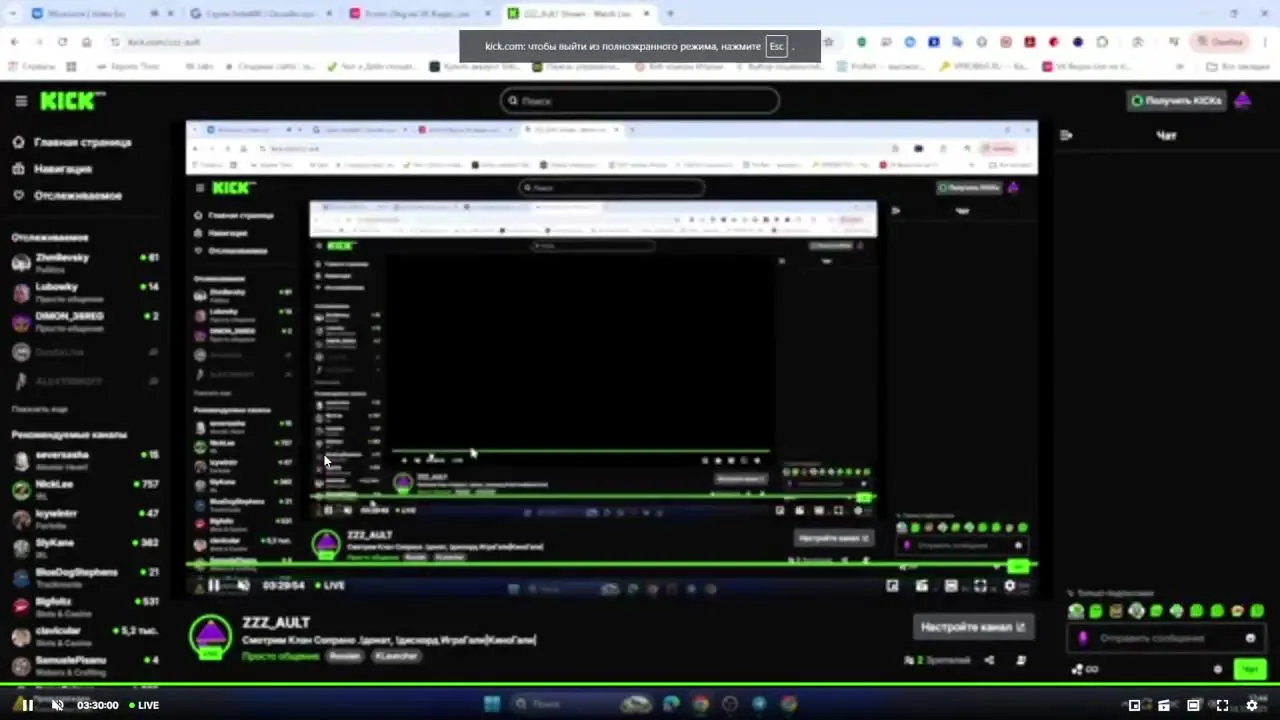Expand the Показать еще list
This screenshot has height=720, width=1280.
pos(39,409)
